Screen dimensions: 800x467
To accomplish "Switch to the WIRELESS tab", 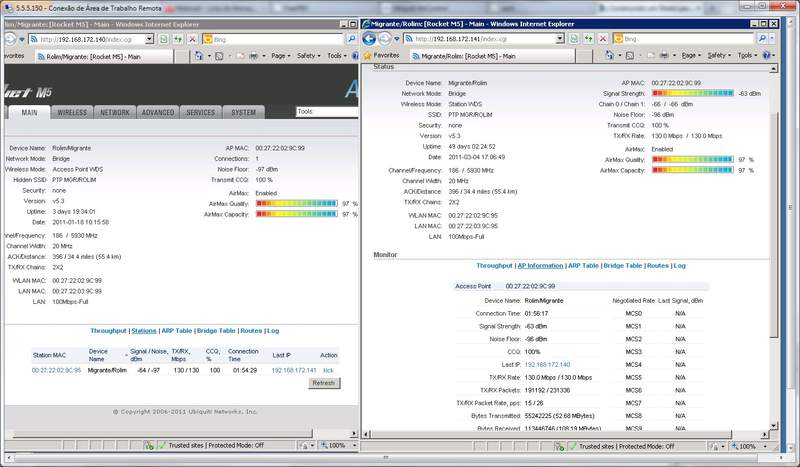I will click(72, 113).
